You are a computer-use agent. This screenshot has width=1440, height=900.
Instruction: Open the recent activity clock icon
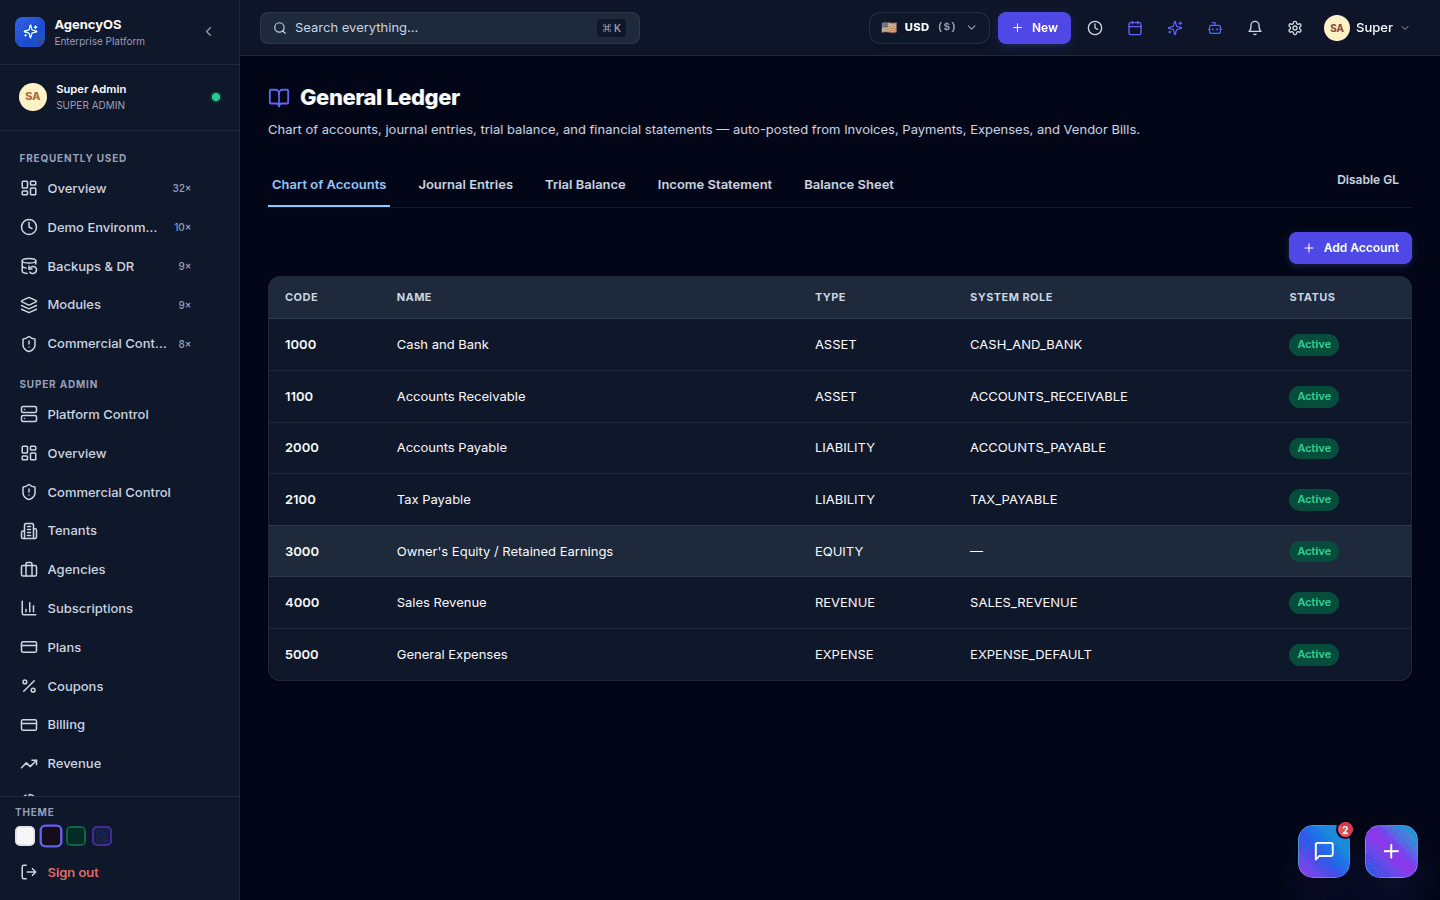1095,28
